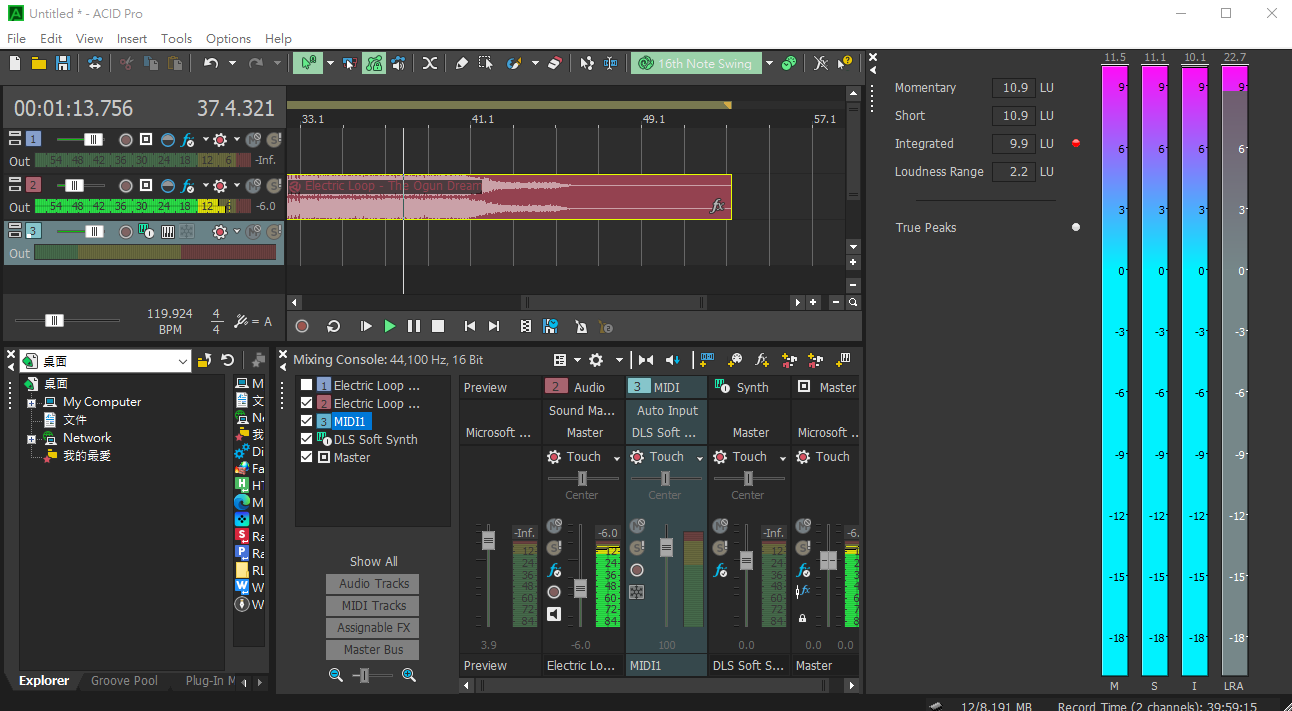Toggle Loop Playback in transport bar
Viewport: 1292px width, 711px height.
tap(334, 326)
